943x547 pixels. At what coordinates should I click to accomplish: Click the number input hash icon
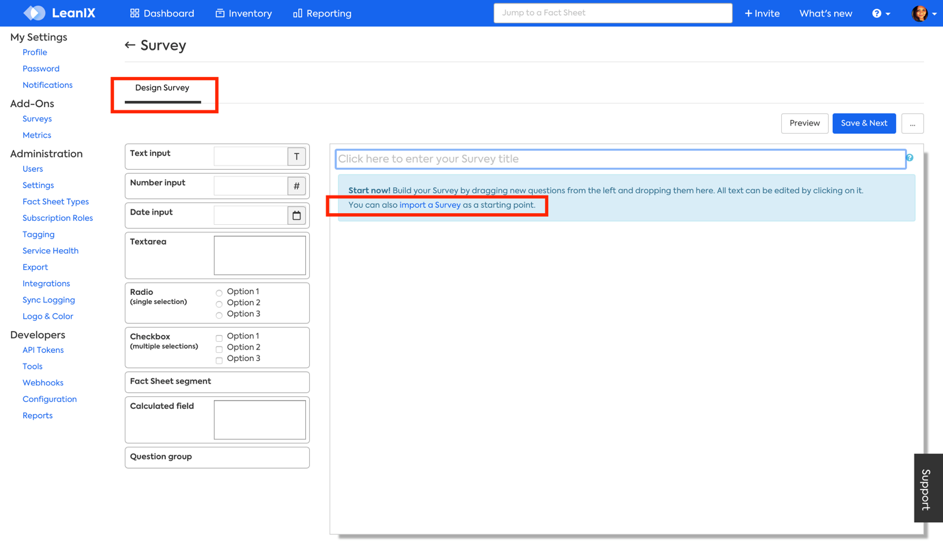click(x=296, y=186)
